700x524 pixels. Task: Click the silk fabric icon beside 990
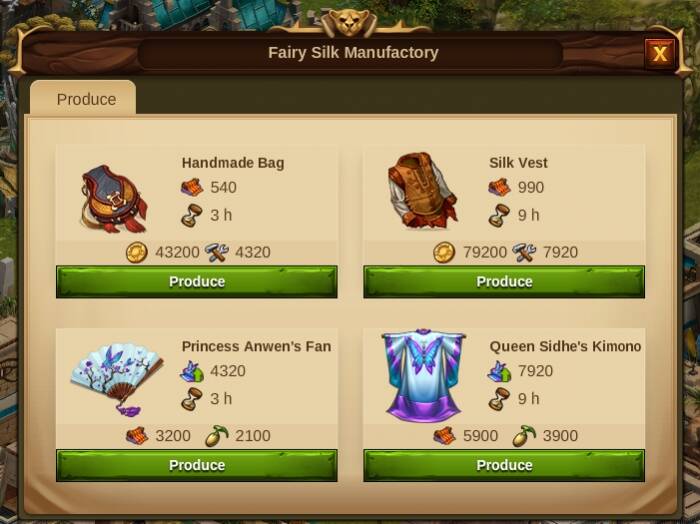(x=499, y=187)
